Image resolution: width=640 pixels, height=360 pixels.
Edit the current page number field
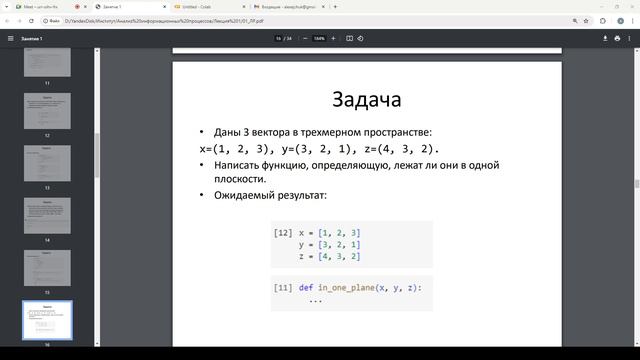tap(278, 38)
